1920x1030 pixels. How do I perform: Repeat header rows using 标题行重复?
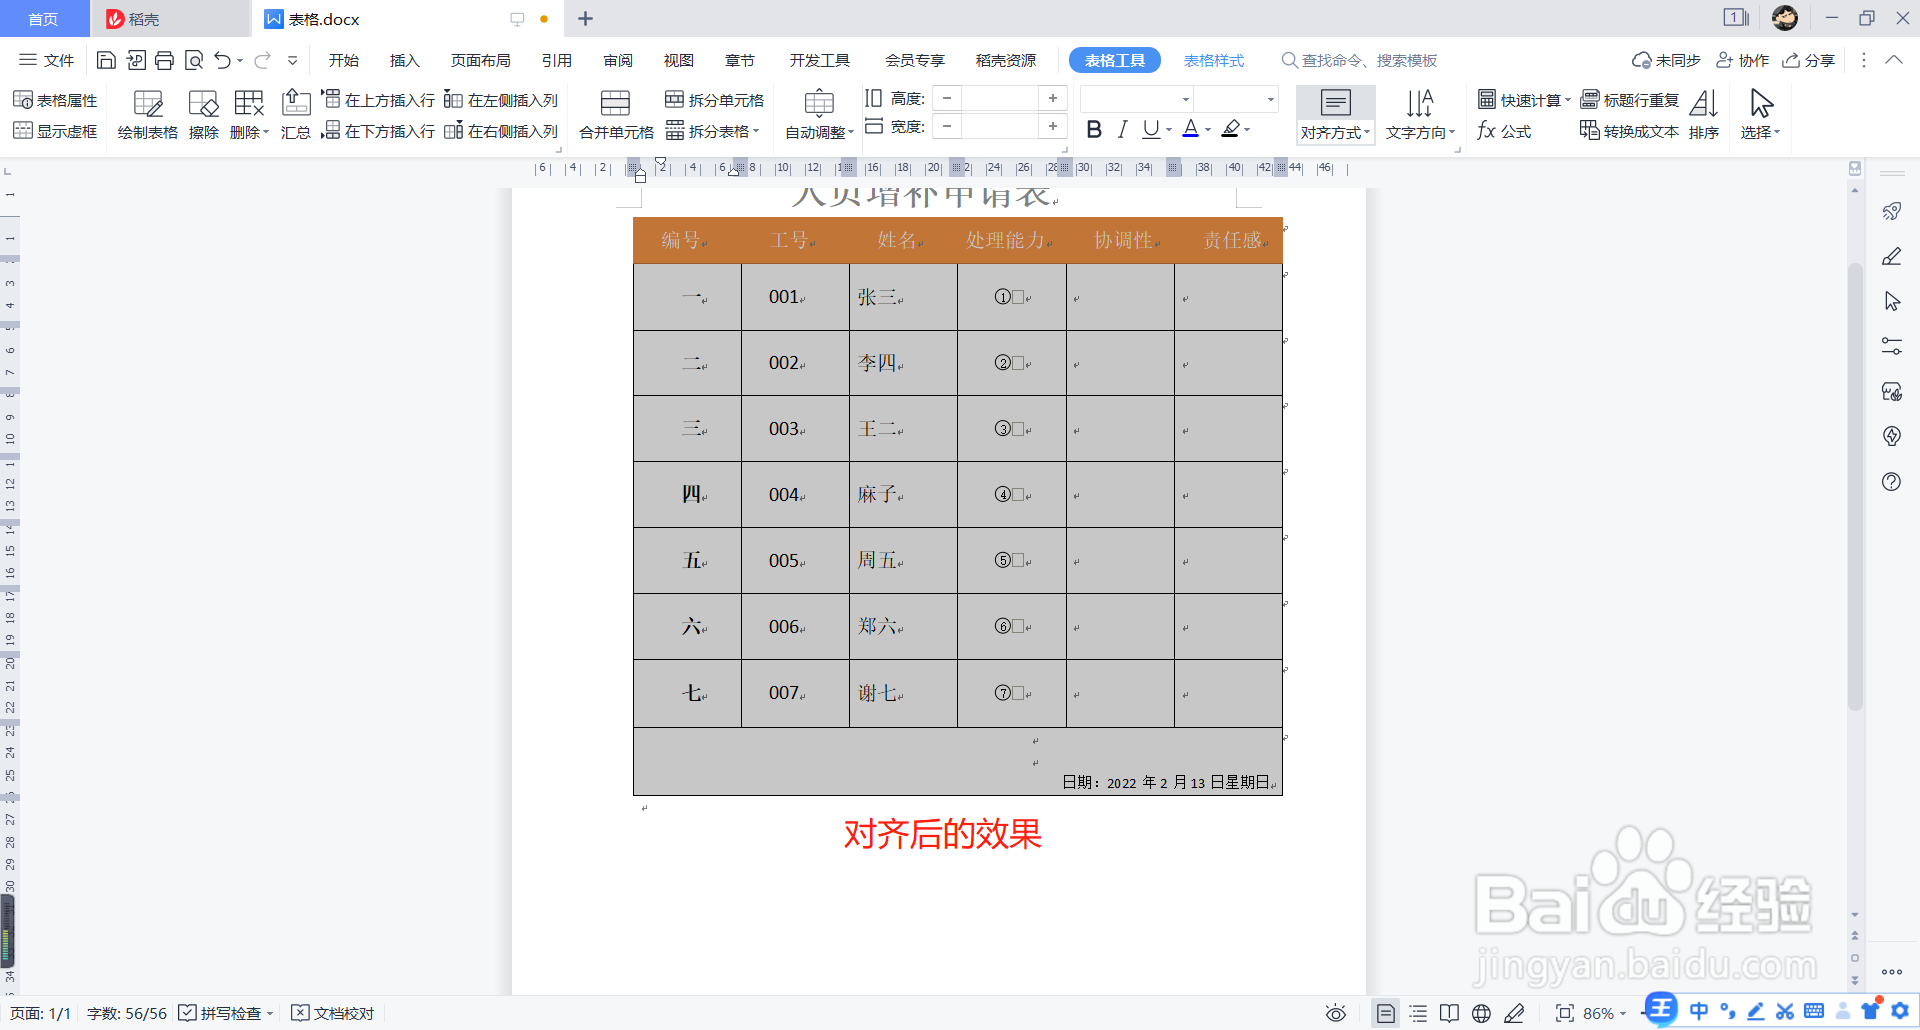click(x=1631, y=99)
